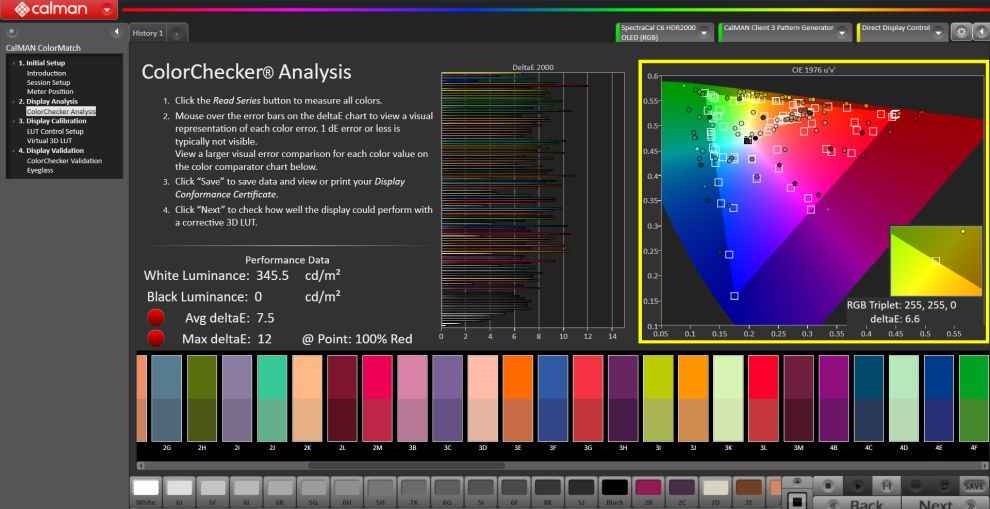Click the read continuous button beside play
Viewport: 990px width, 509px height.
[886, 485]
